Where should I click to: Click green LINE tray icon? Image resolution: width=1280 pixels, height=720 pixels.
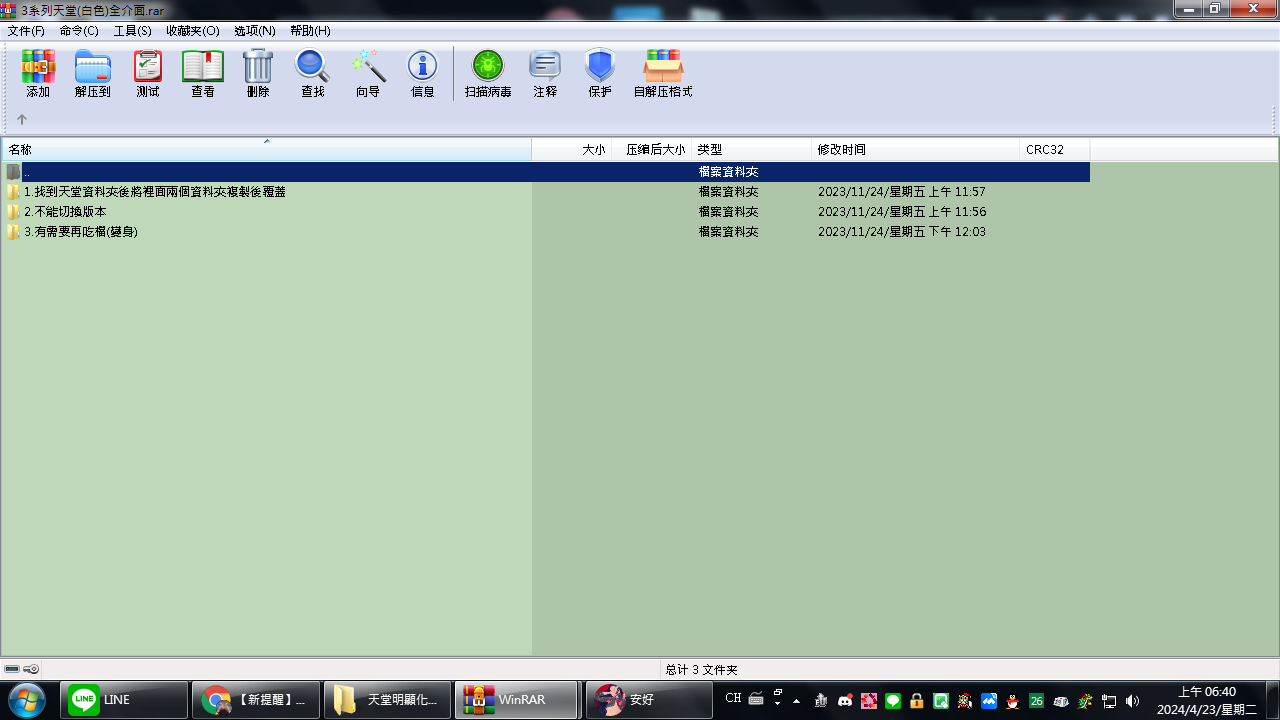point(893,701)
